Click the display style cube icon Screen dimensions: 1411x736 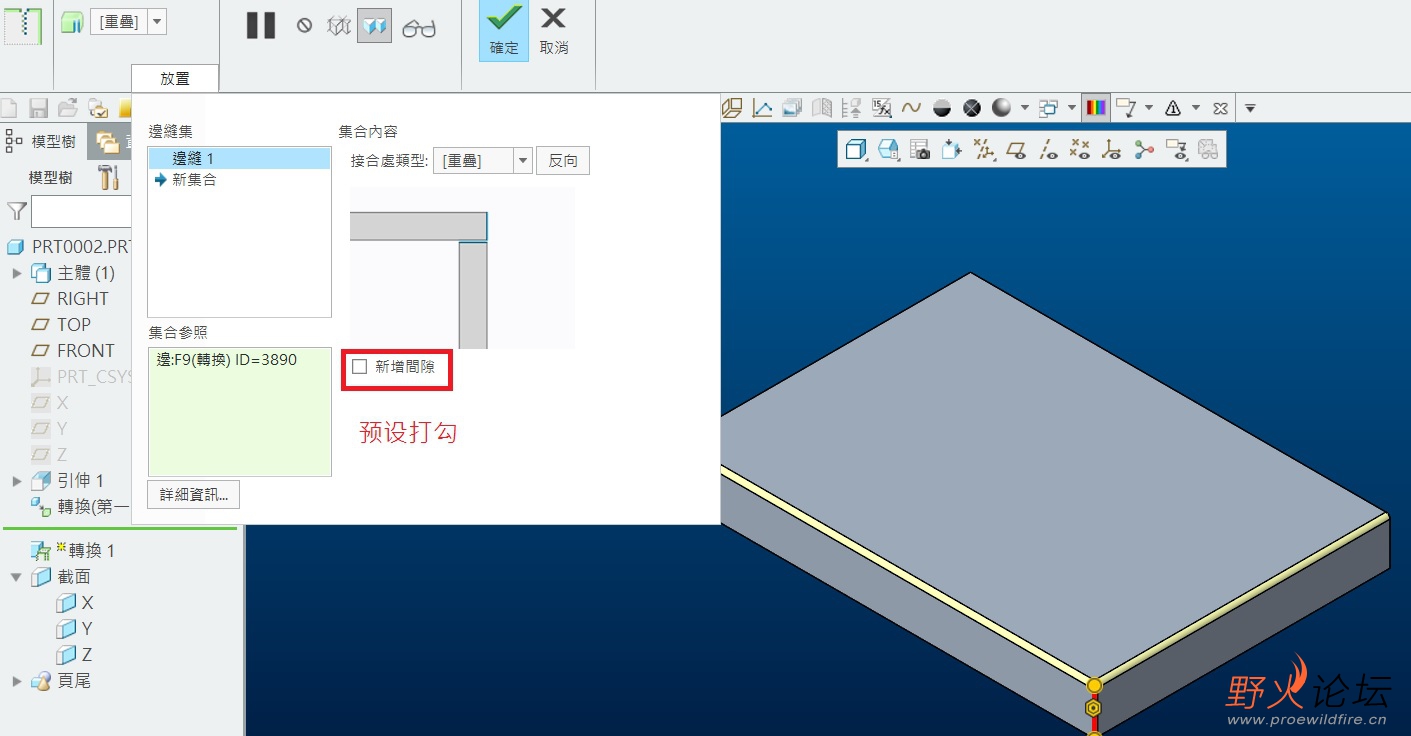[x=857, y=150]
